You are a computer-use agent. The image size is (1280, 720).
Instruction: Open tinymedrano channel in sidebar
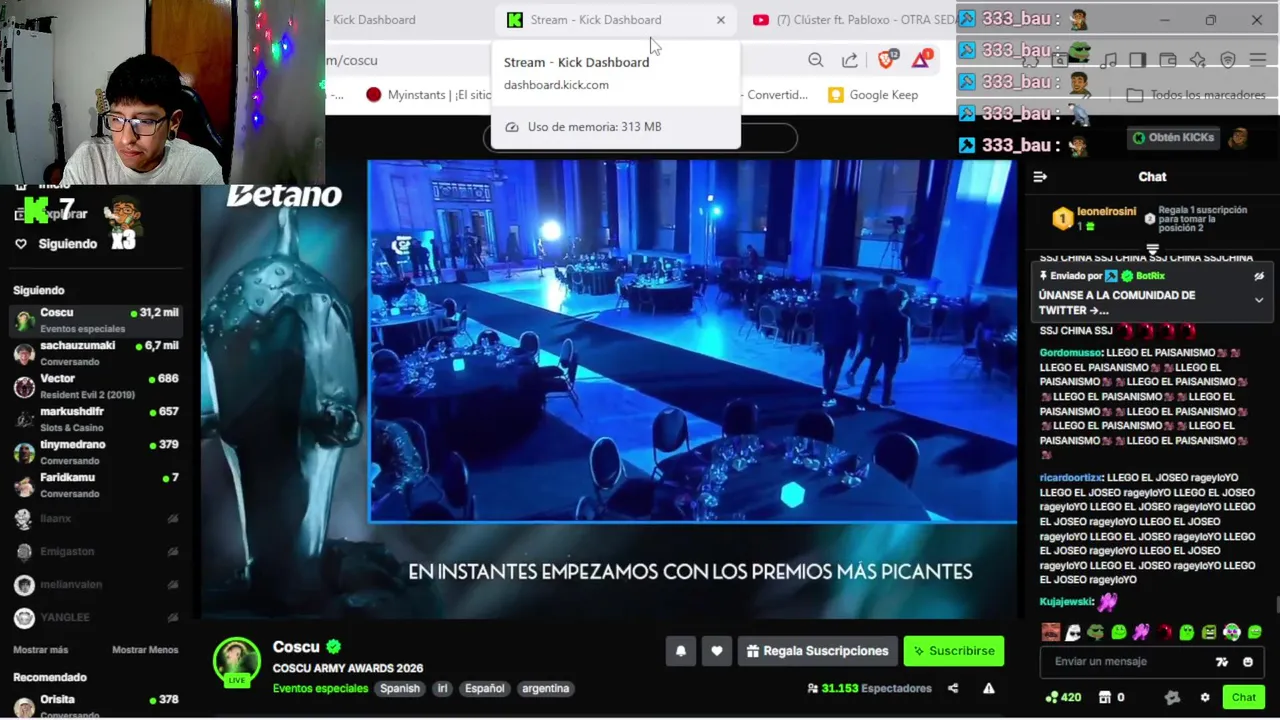[97, 452]
